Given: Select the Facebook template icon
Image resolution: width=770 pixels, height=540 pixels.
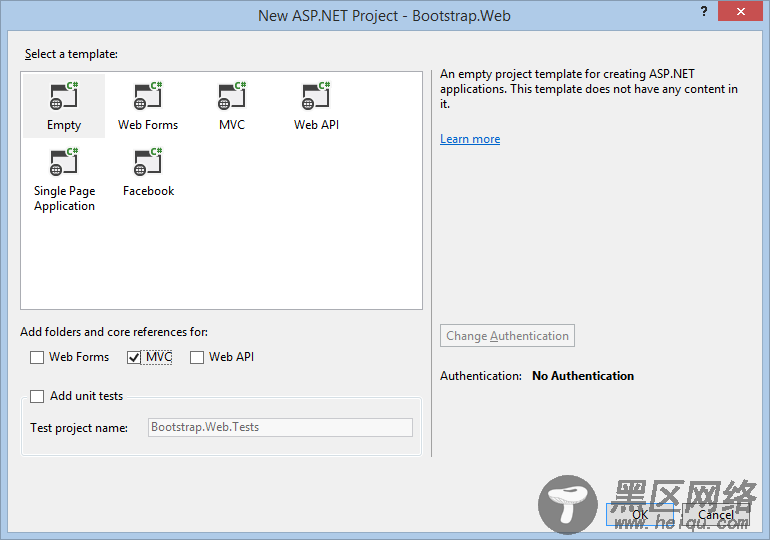Looking at the screenshot, I should [148, 162].
